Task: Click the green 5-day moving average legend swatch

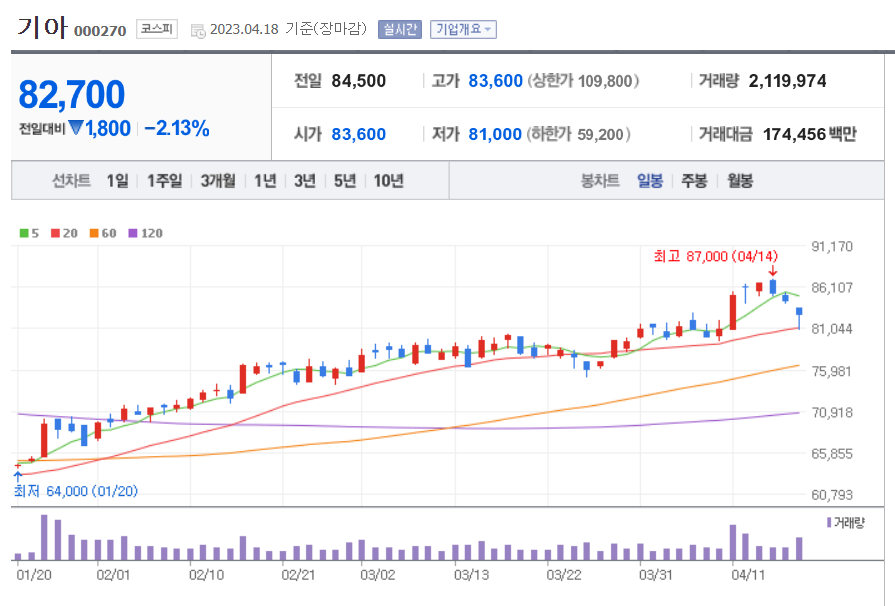Action: 24,233
